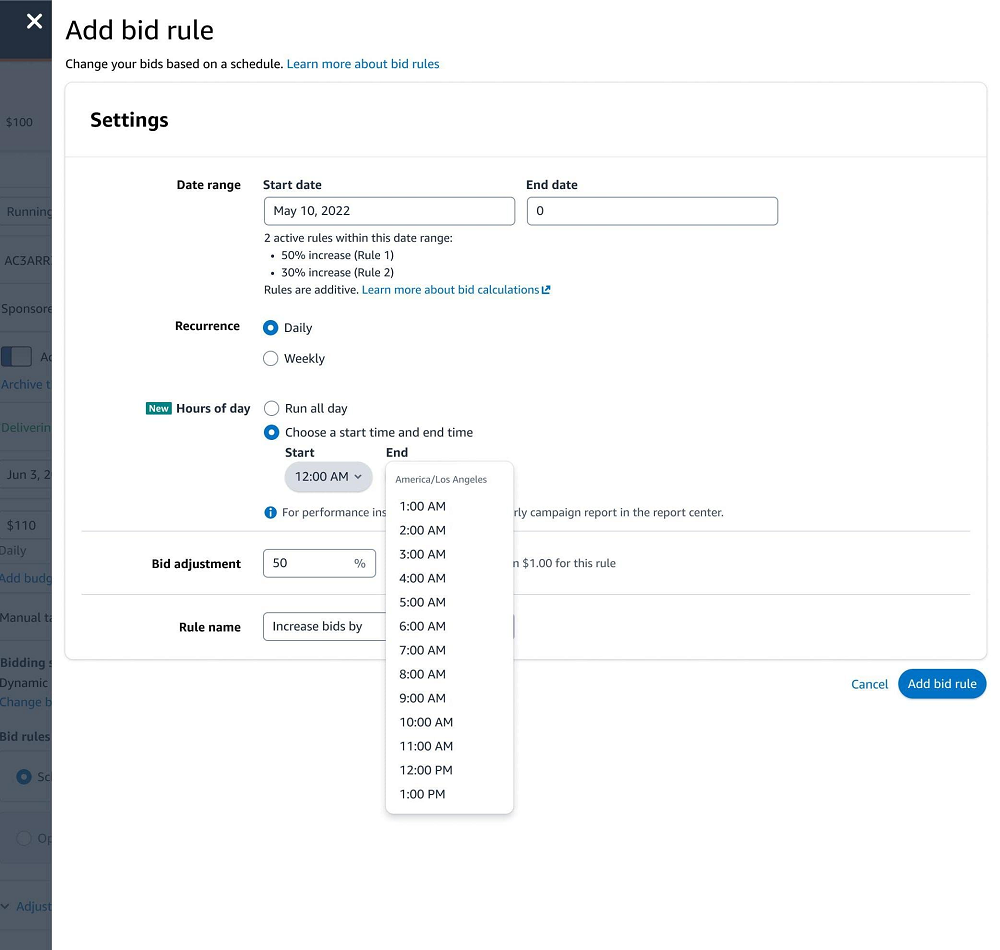Select the Weekly recurrence option
The height and width of the screenshot is (950, 1000).
[x=270, y=358]
